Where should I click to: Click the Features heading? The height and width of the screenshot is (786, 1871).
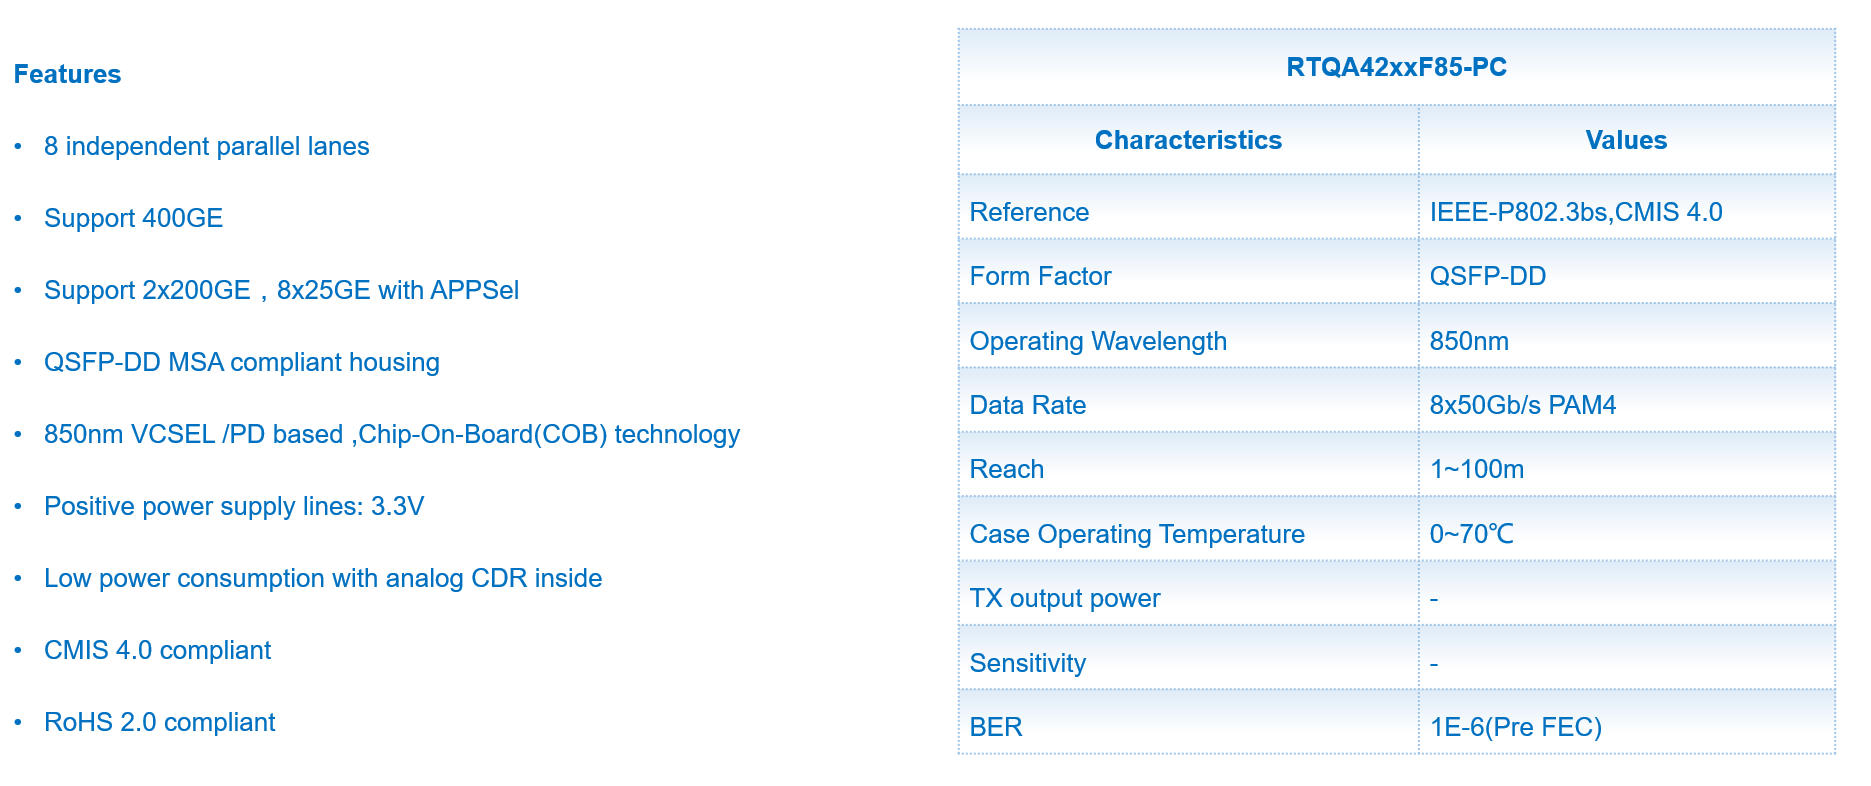(67, 74)
